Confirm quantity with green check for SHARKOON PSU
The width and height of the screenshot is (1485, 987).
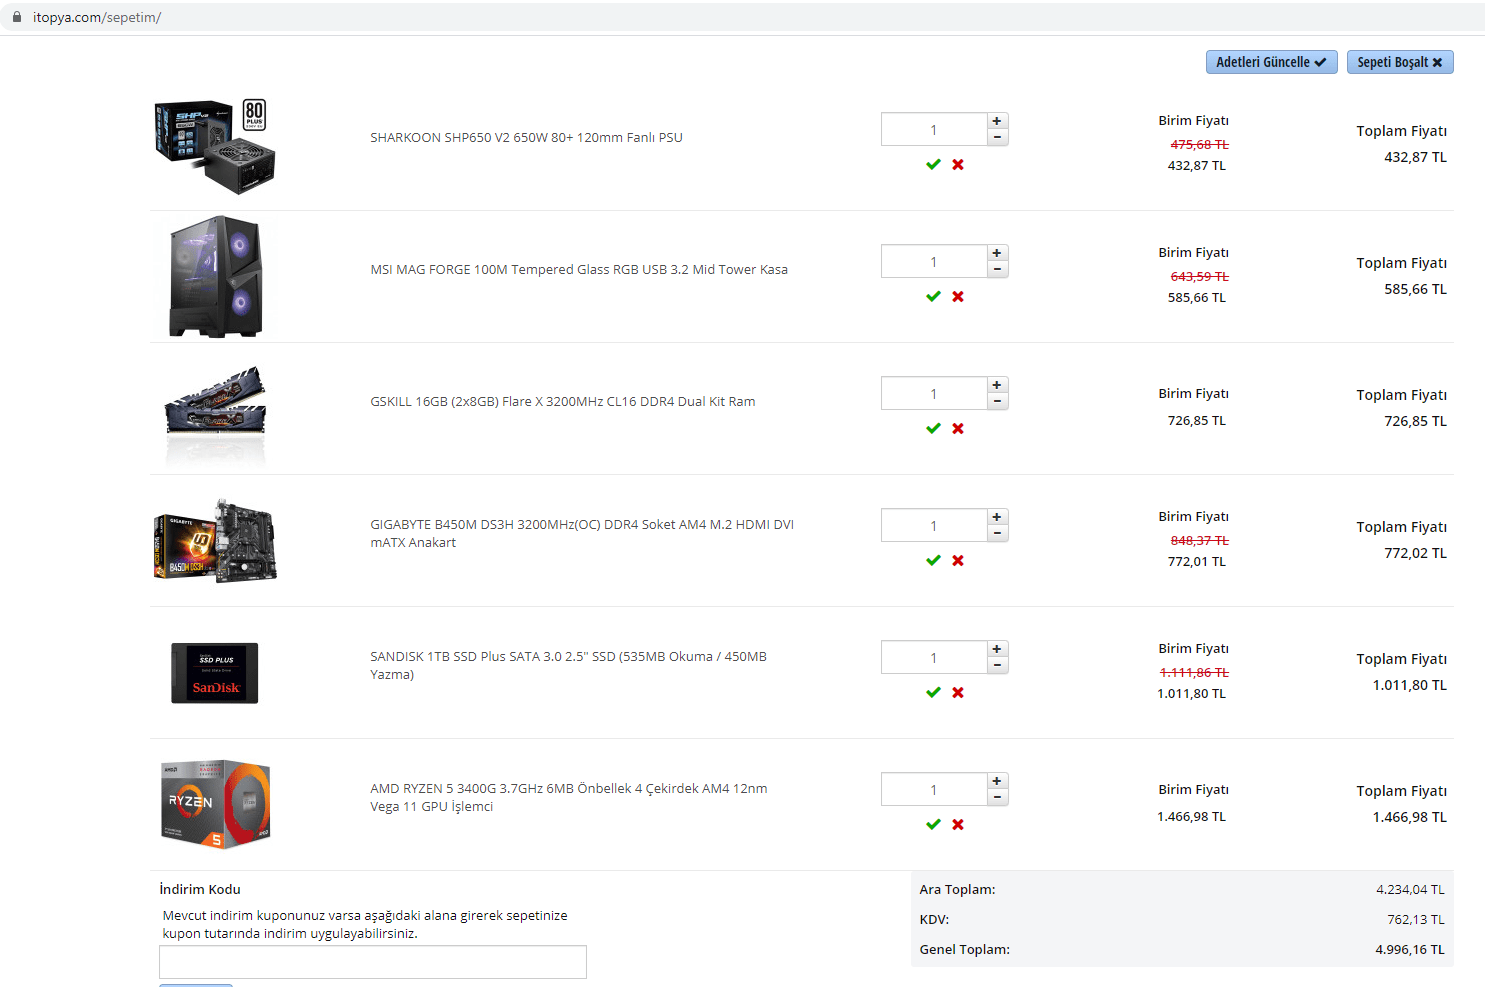933,164
